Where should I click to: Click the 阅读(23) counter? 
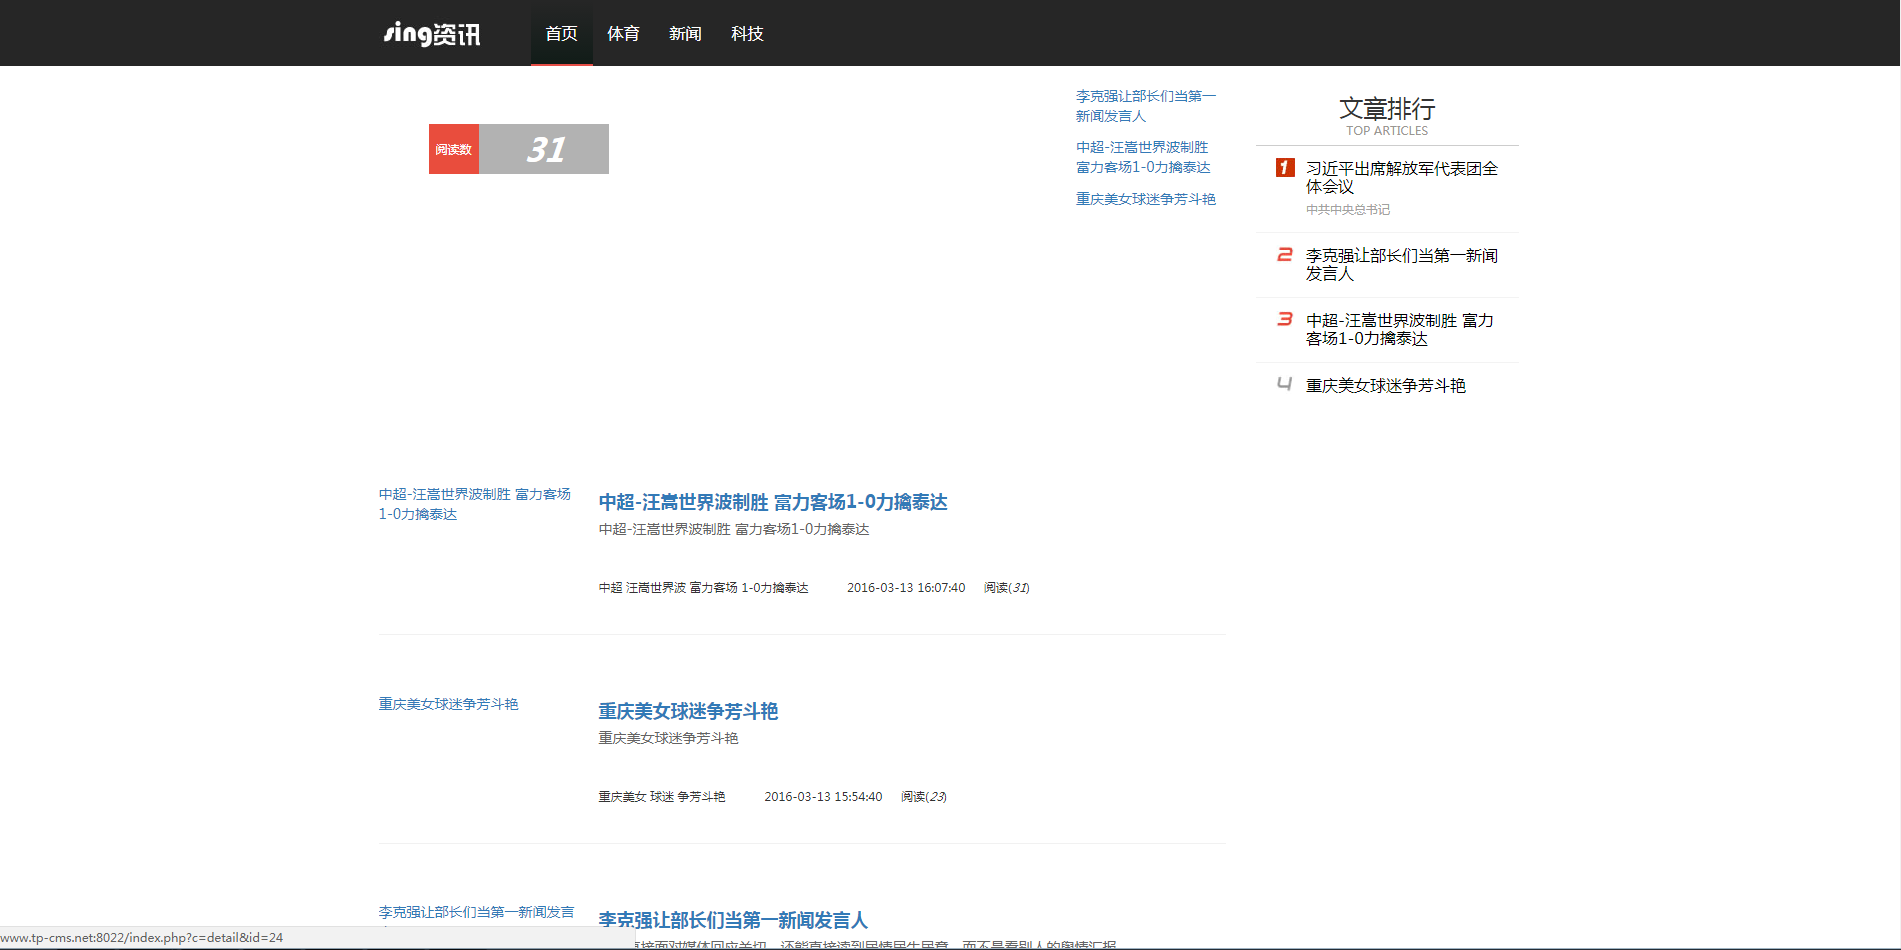924,797
